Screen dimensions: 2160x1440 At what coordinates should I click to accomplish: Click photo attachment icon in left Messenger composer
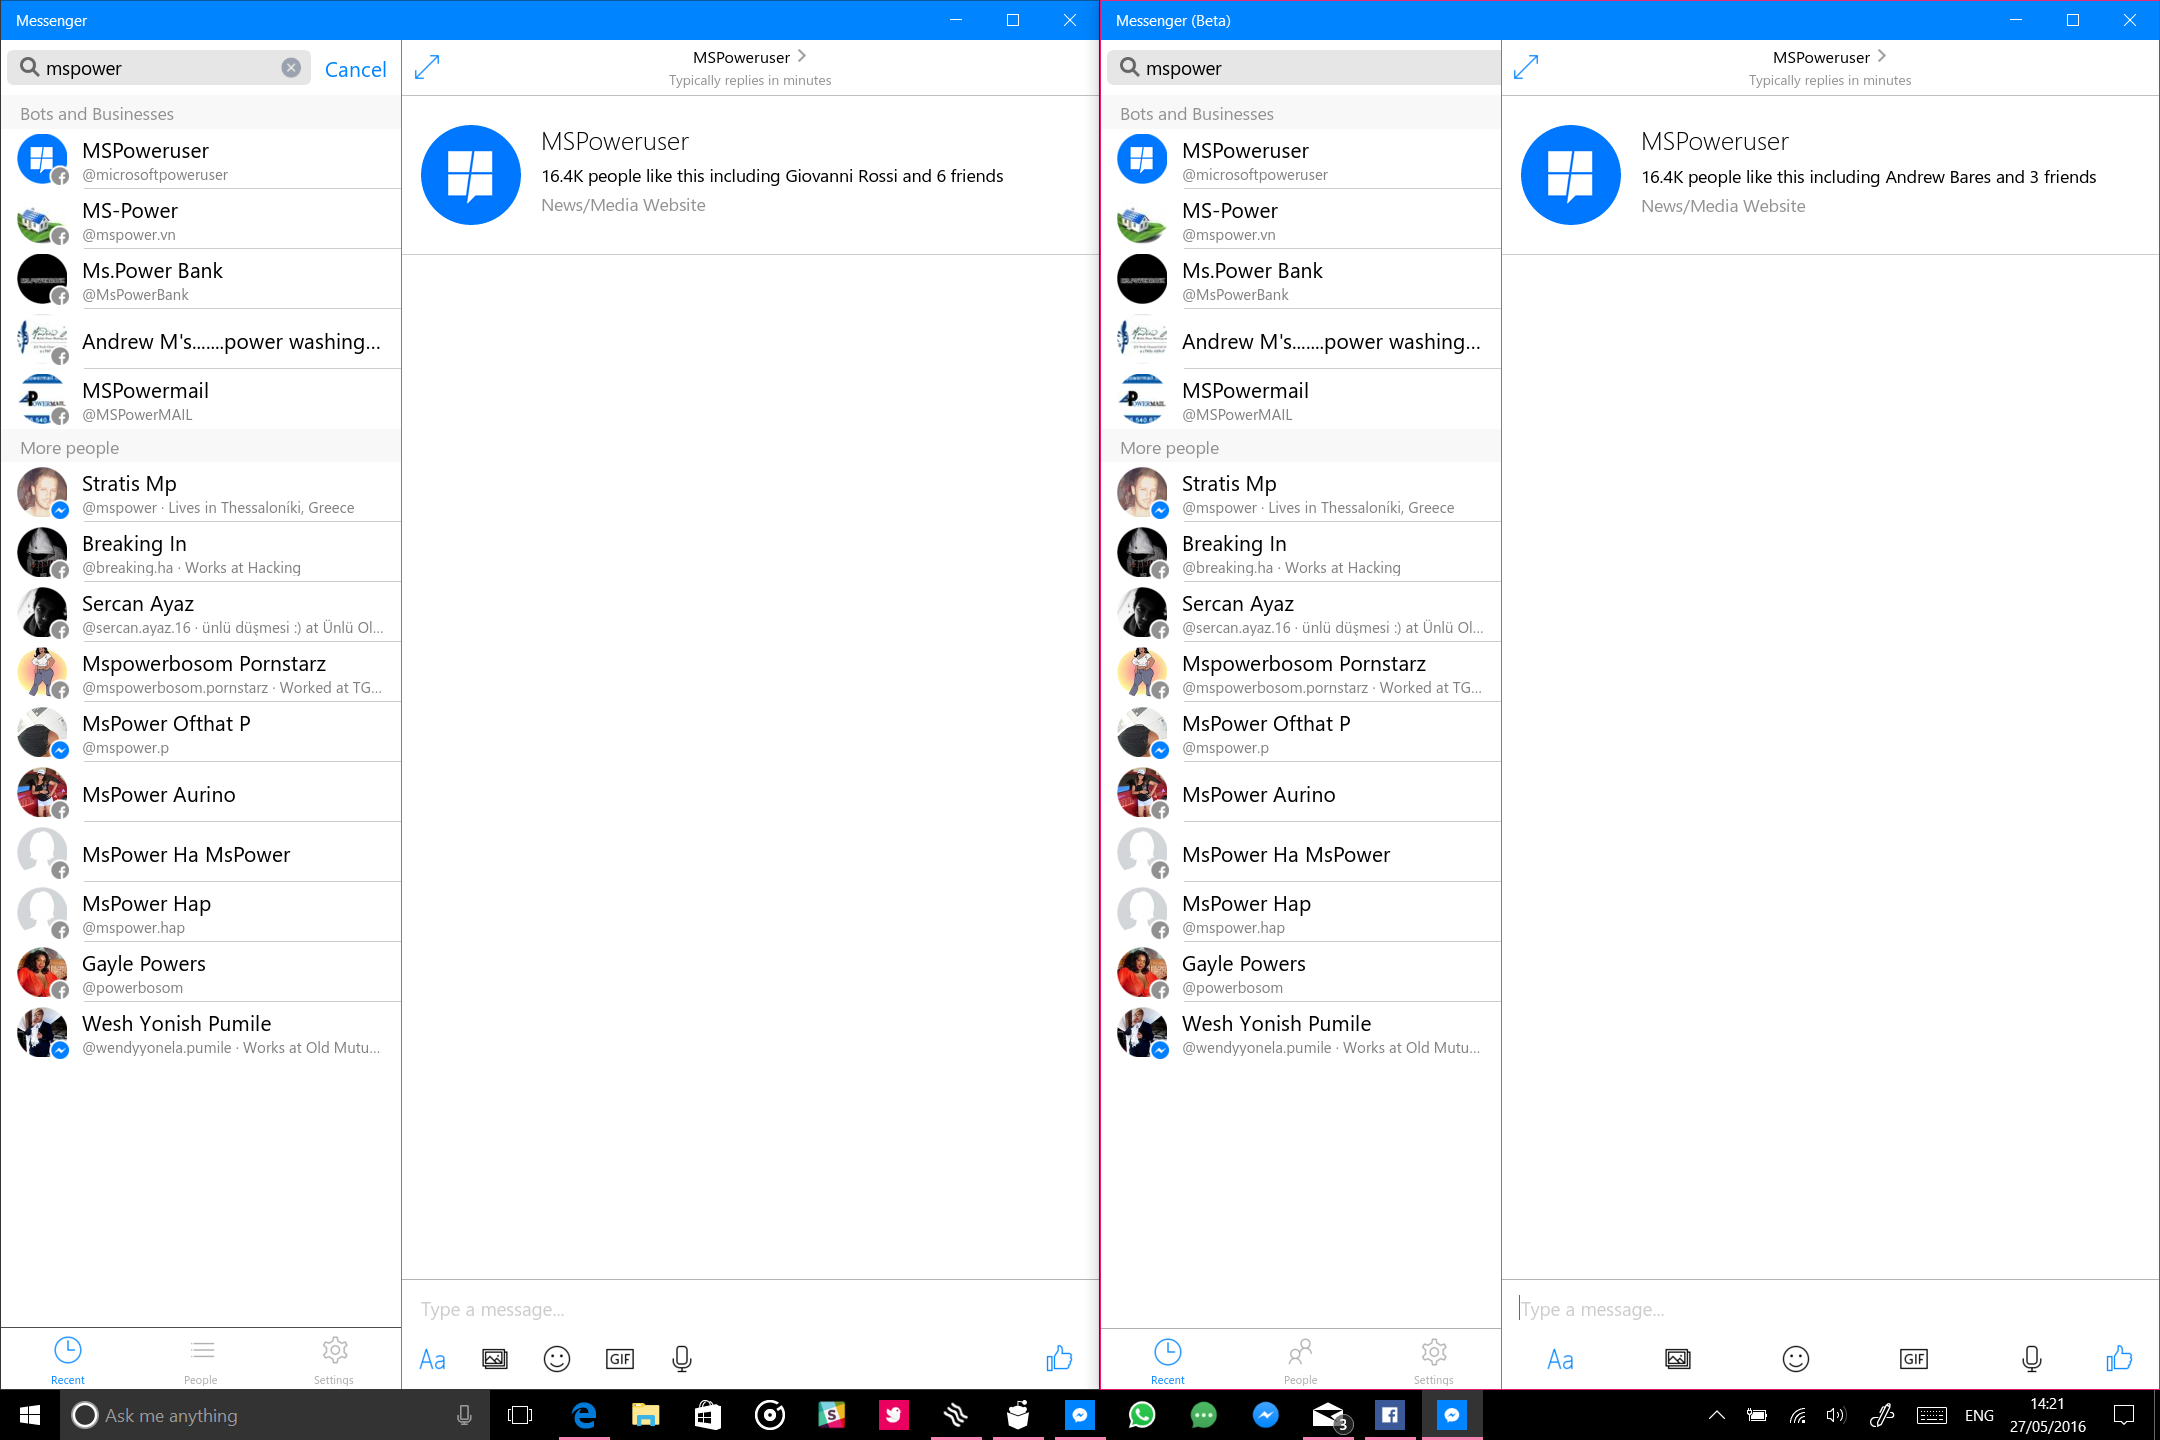pos(495,1358)
